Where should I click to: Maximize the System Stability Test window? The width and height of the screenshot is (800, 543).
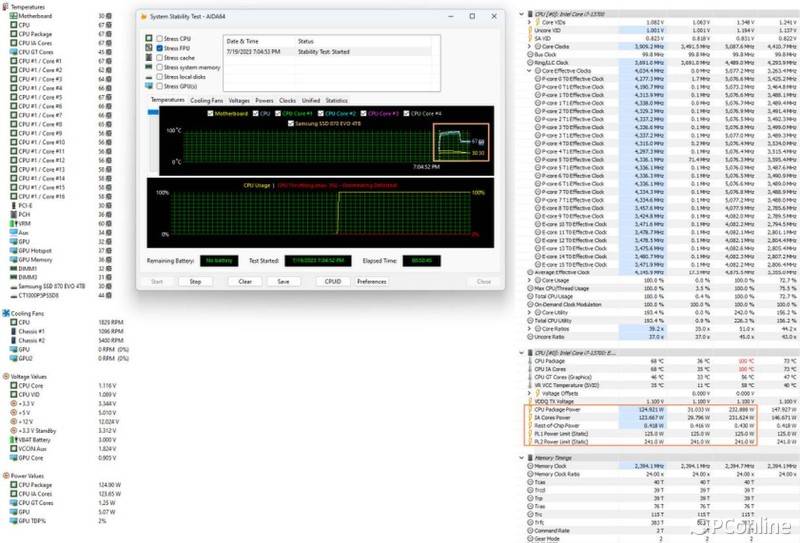[472, 16]
